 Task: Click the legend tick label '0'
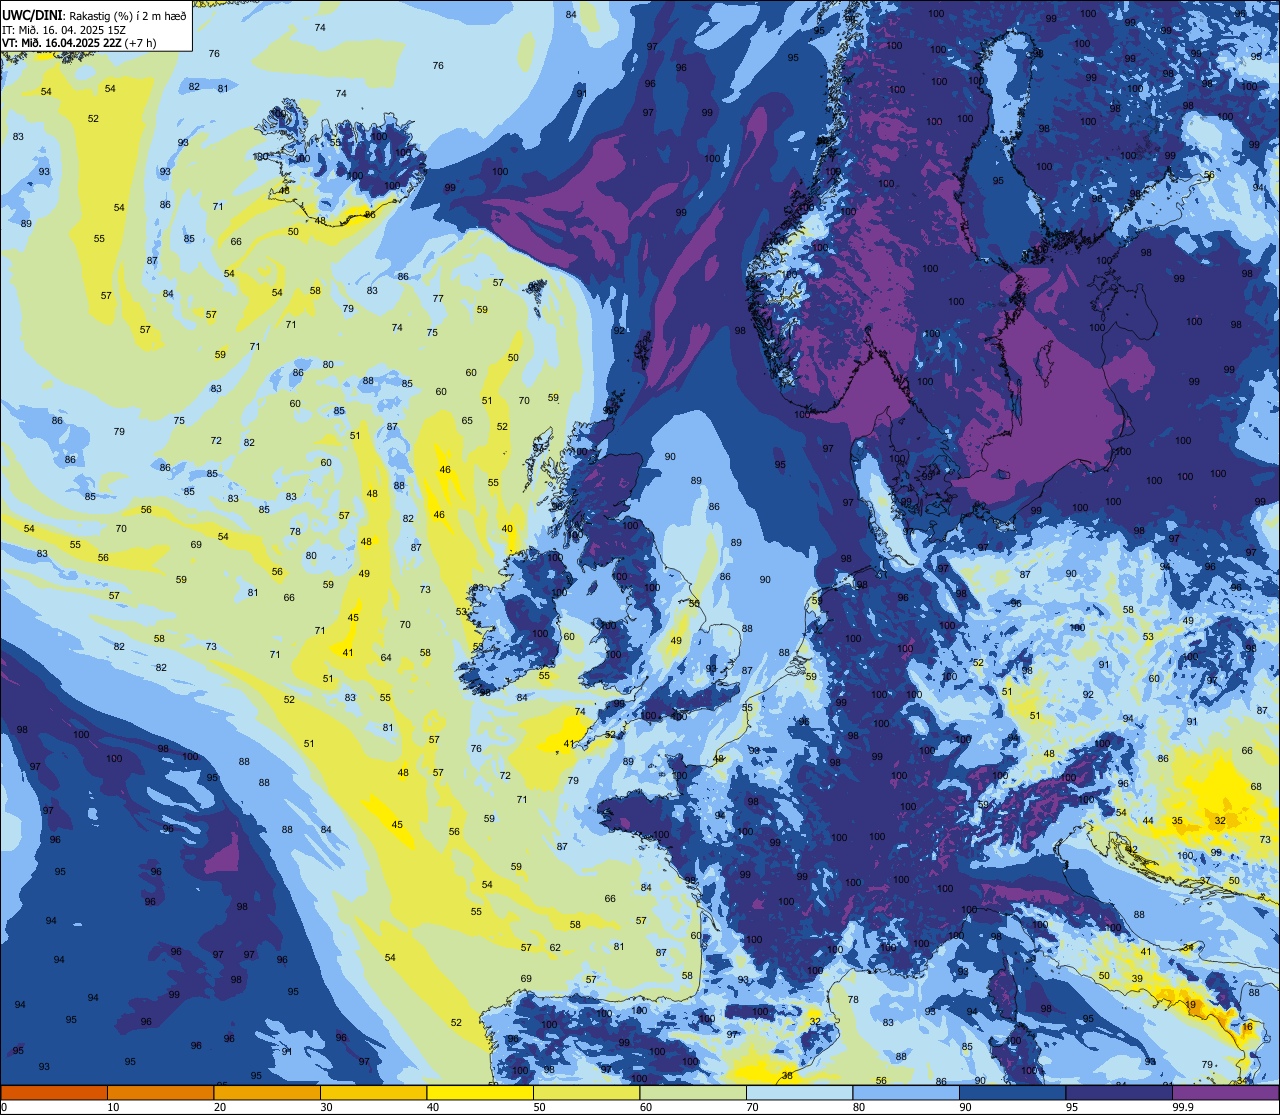coord(5,1107)
